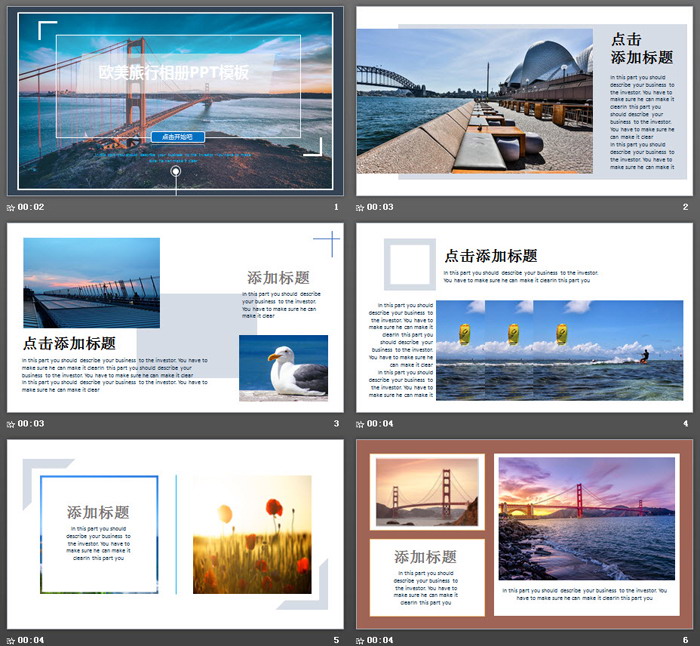Viewport: 700px width, 646px height.
Task: Click the transition star icon under slide 1
Action: (x=11, y=207)
